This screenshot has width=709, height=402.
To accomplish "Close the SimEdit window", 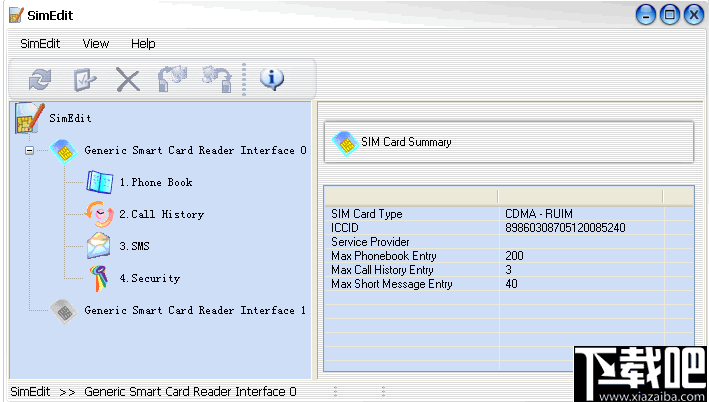I will [693, 15].
